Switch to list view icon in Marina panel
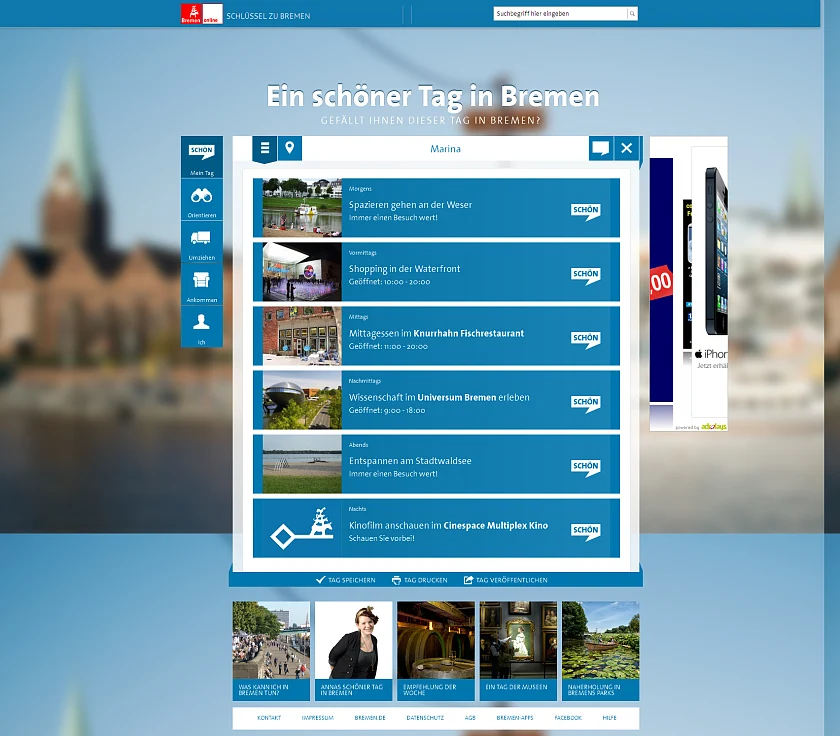Screen dimensions: 840x736 (264, 149)
